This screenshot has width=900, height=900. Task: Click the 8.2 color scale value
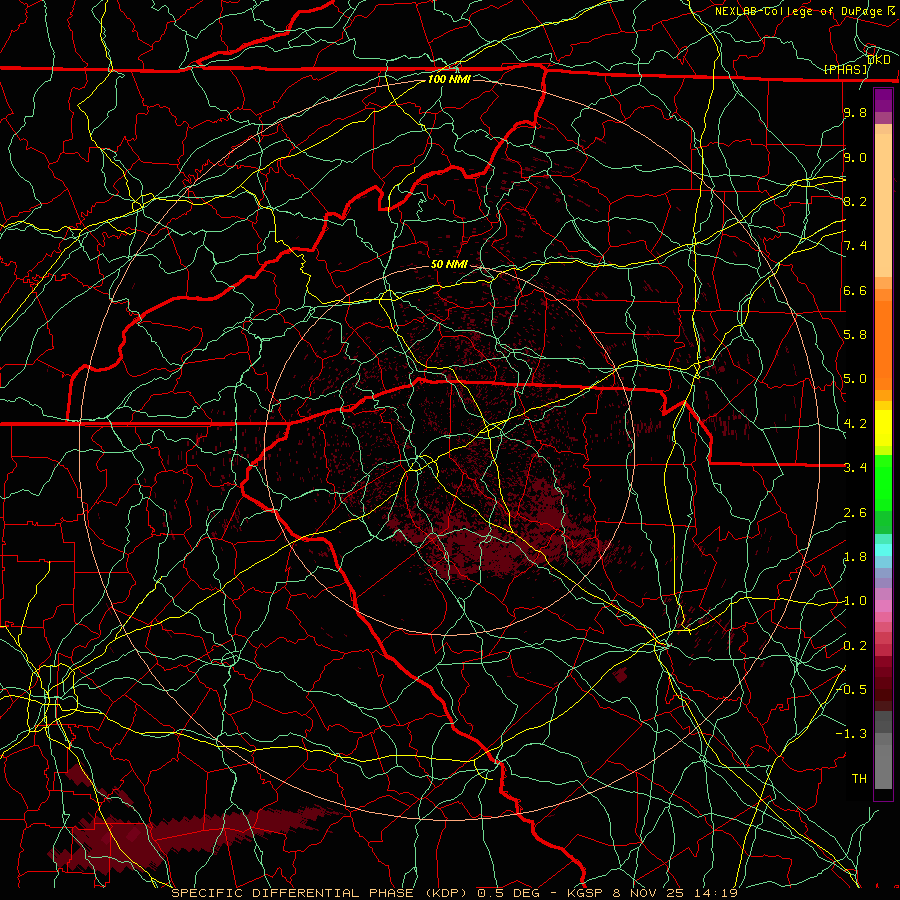(855, 201)
